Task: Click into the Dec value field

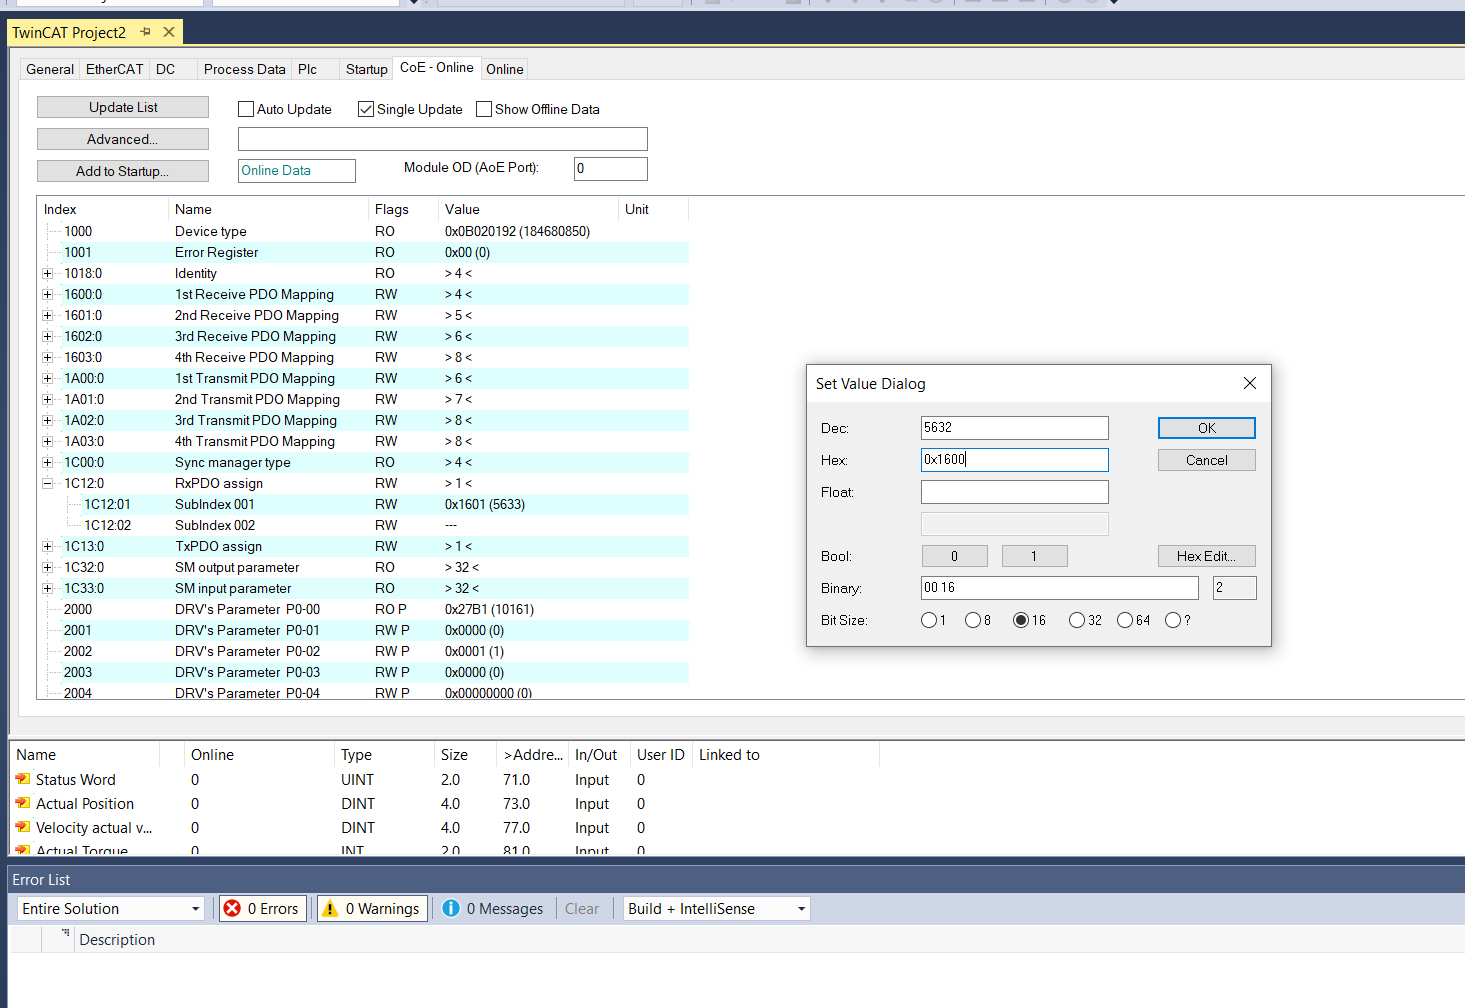Action: click(x=1014, y=428)
